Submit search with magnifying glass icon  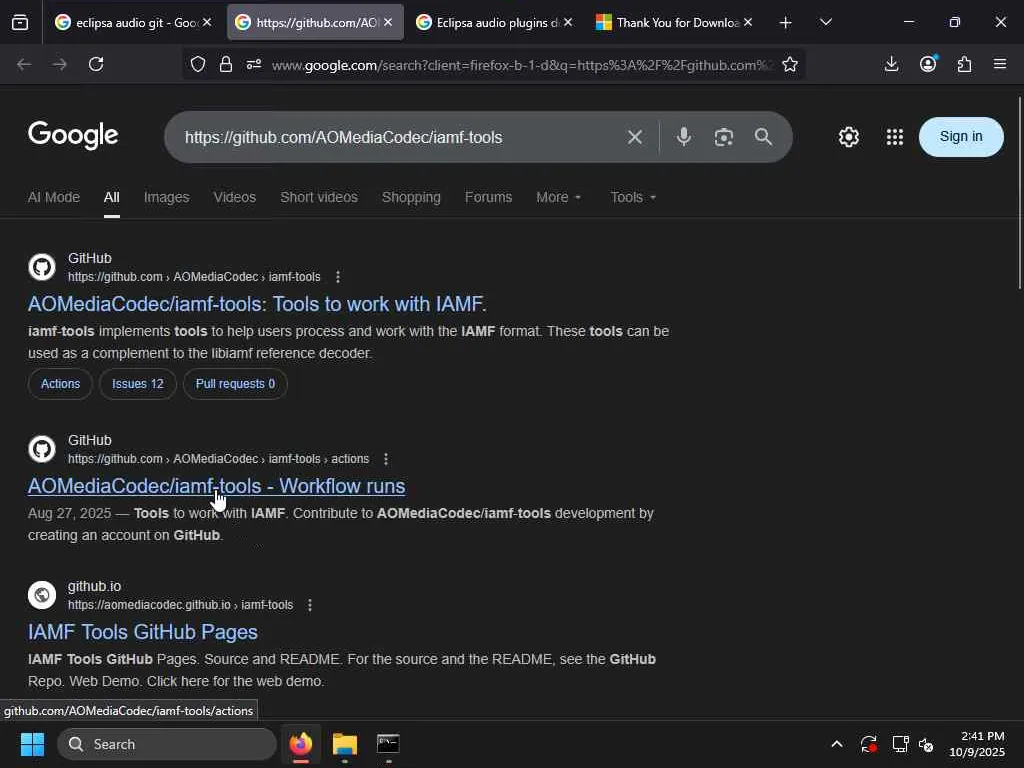pos(763,137)
